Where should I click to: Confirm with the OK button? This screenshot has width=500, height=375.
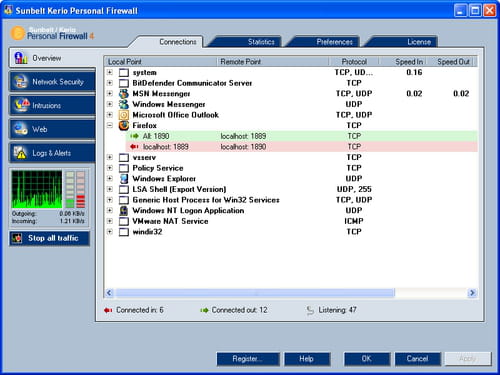click(367, 359)
